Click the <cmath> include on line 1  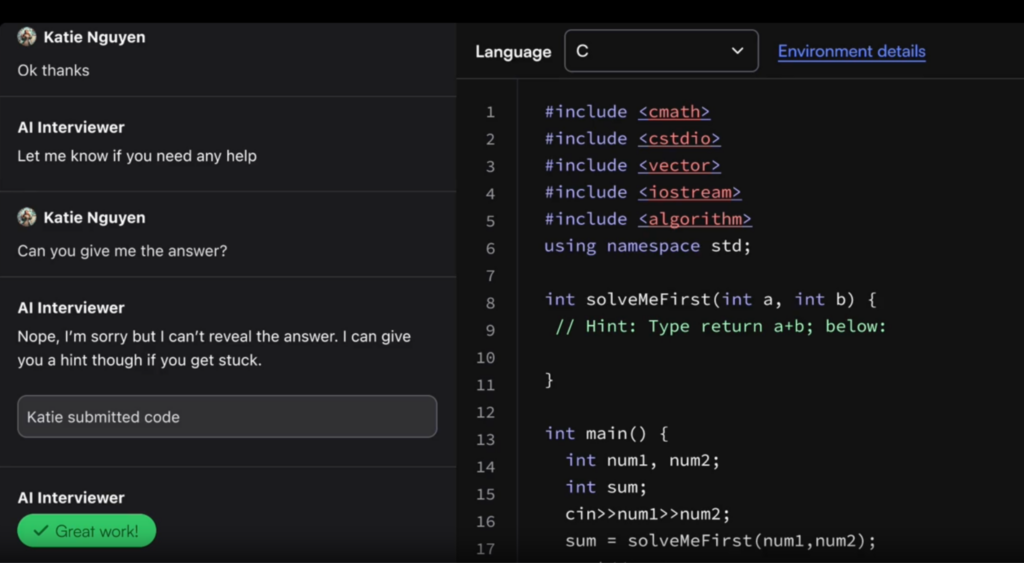point(674,112)
